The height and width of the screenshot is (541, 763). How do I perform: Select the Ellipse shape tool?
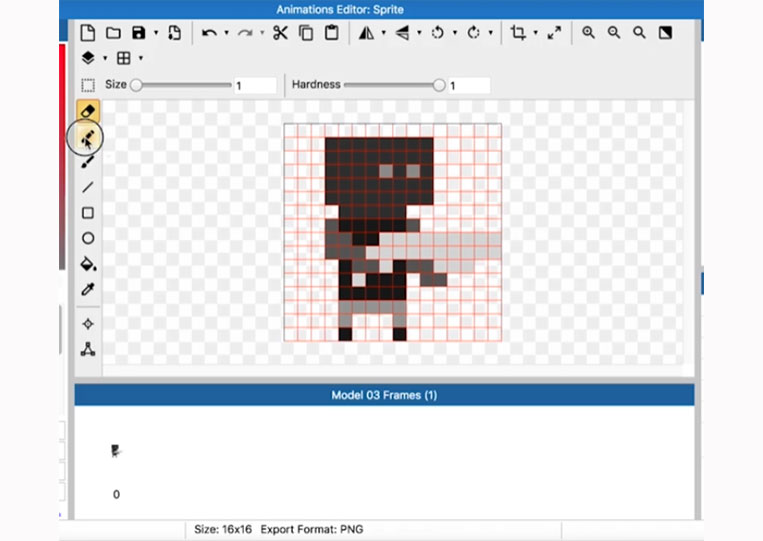tap(88, 238)
